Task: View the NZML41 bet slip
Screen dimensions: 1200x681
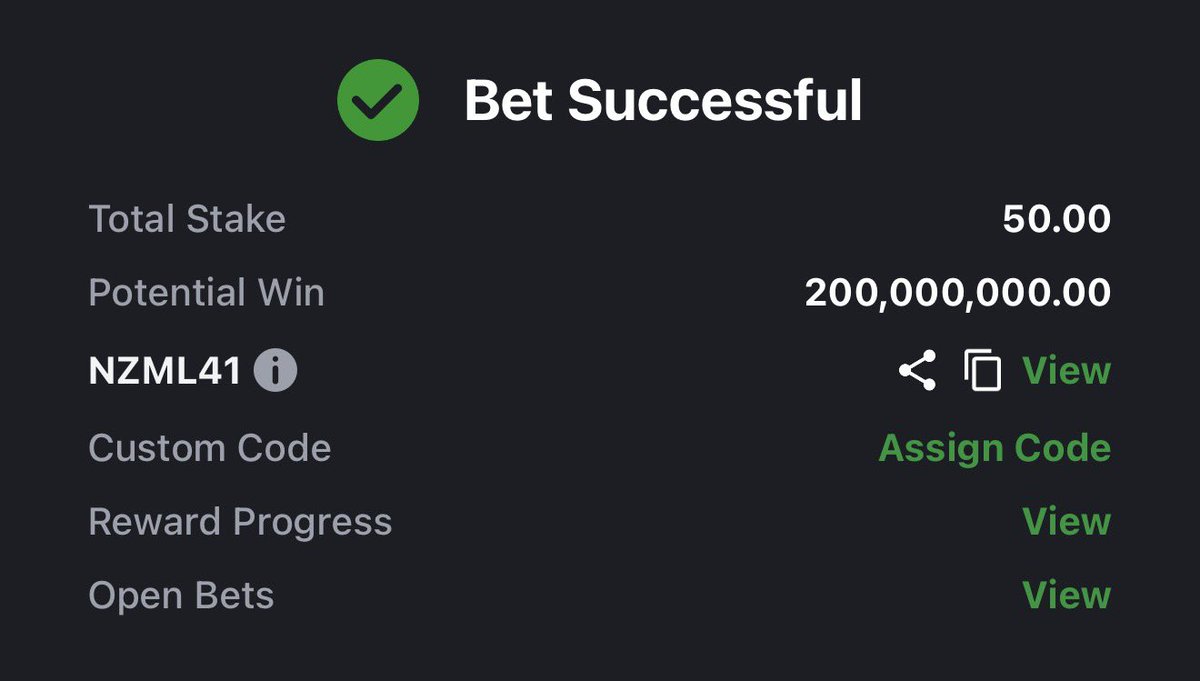Action: [1066, 371]
